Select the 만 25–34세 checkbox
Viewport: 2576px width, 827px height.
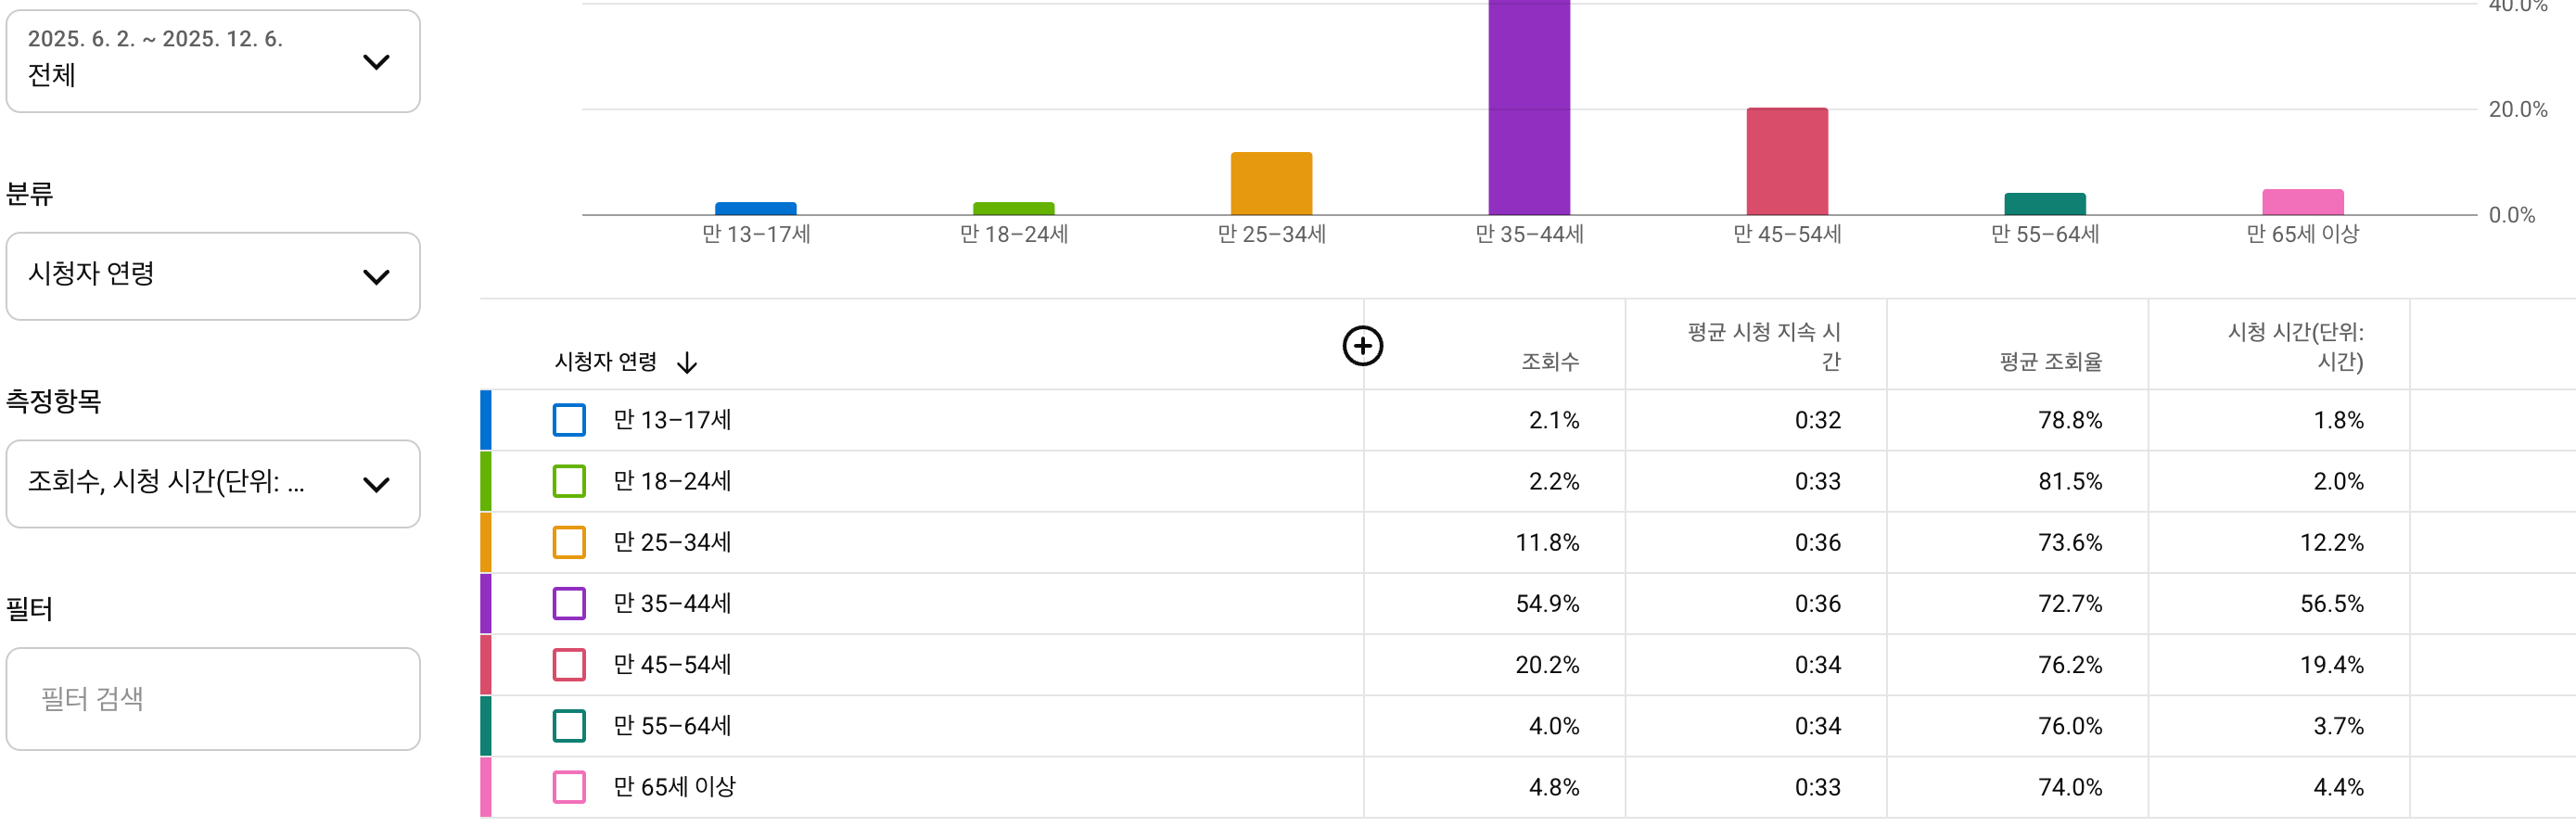click(x=569, y=542)
